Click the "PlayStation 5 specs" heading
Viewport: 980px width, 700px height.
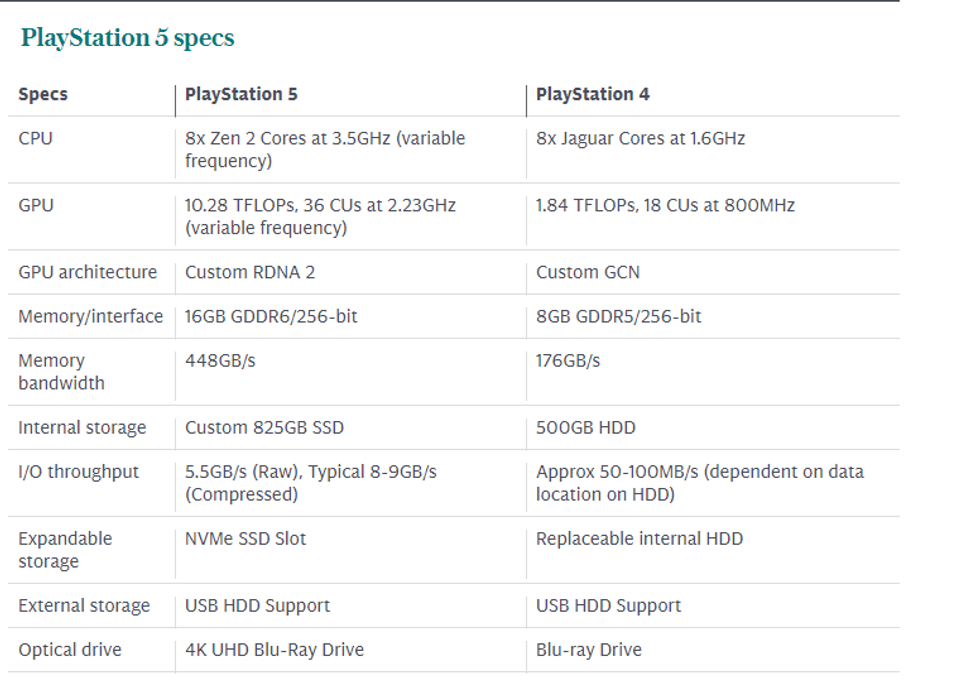[128, 39]
